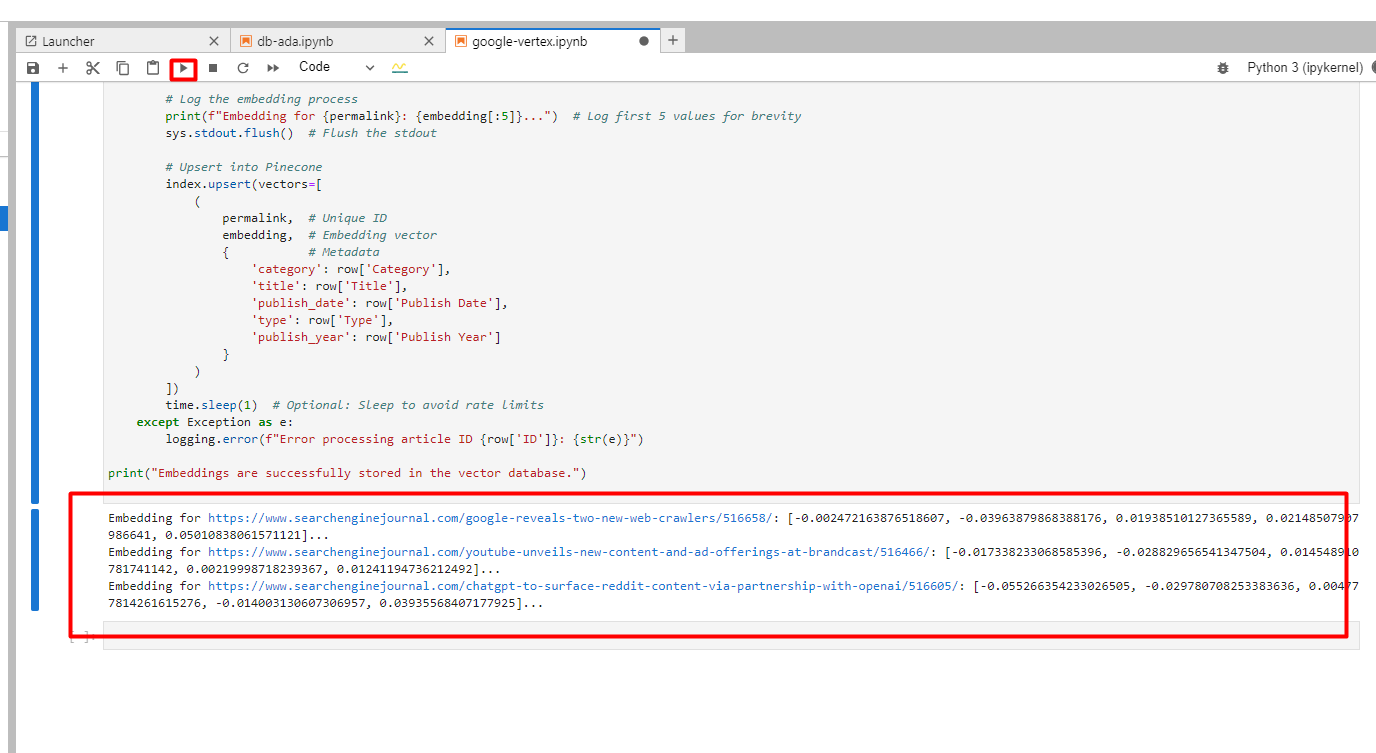
Task: Interrupt the kernel with the stop icon
Action: pos(213,68)
